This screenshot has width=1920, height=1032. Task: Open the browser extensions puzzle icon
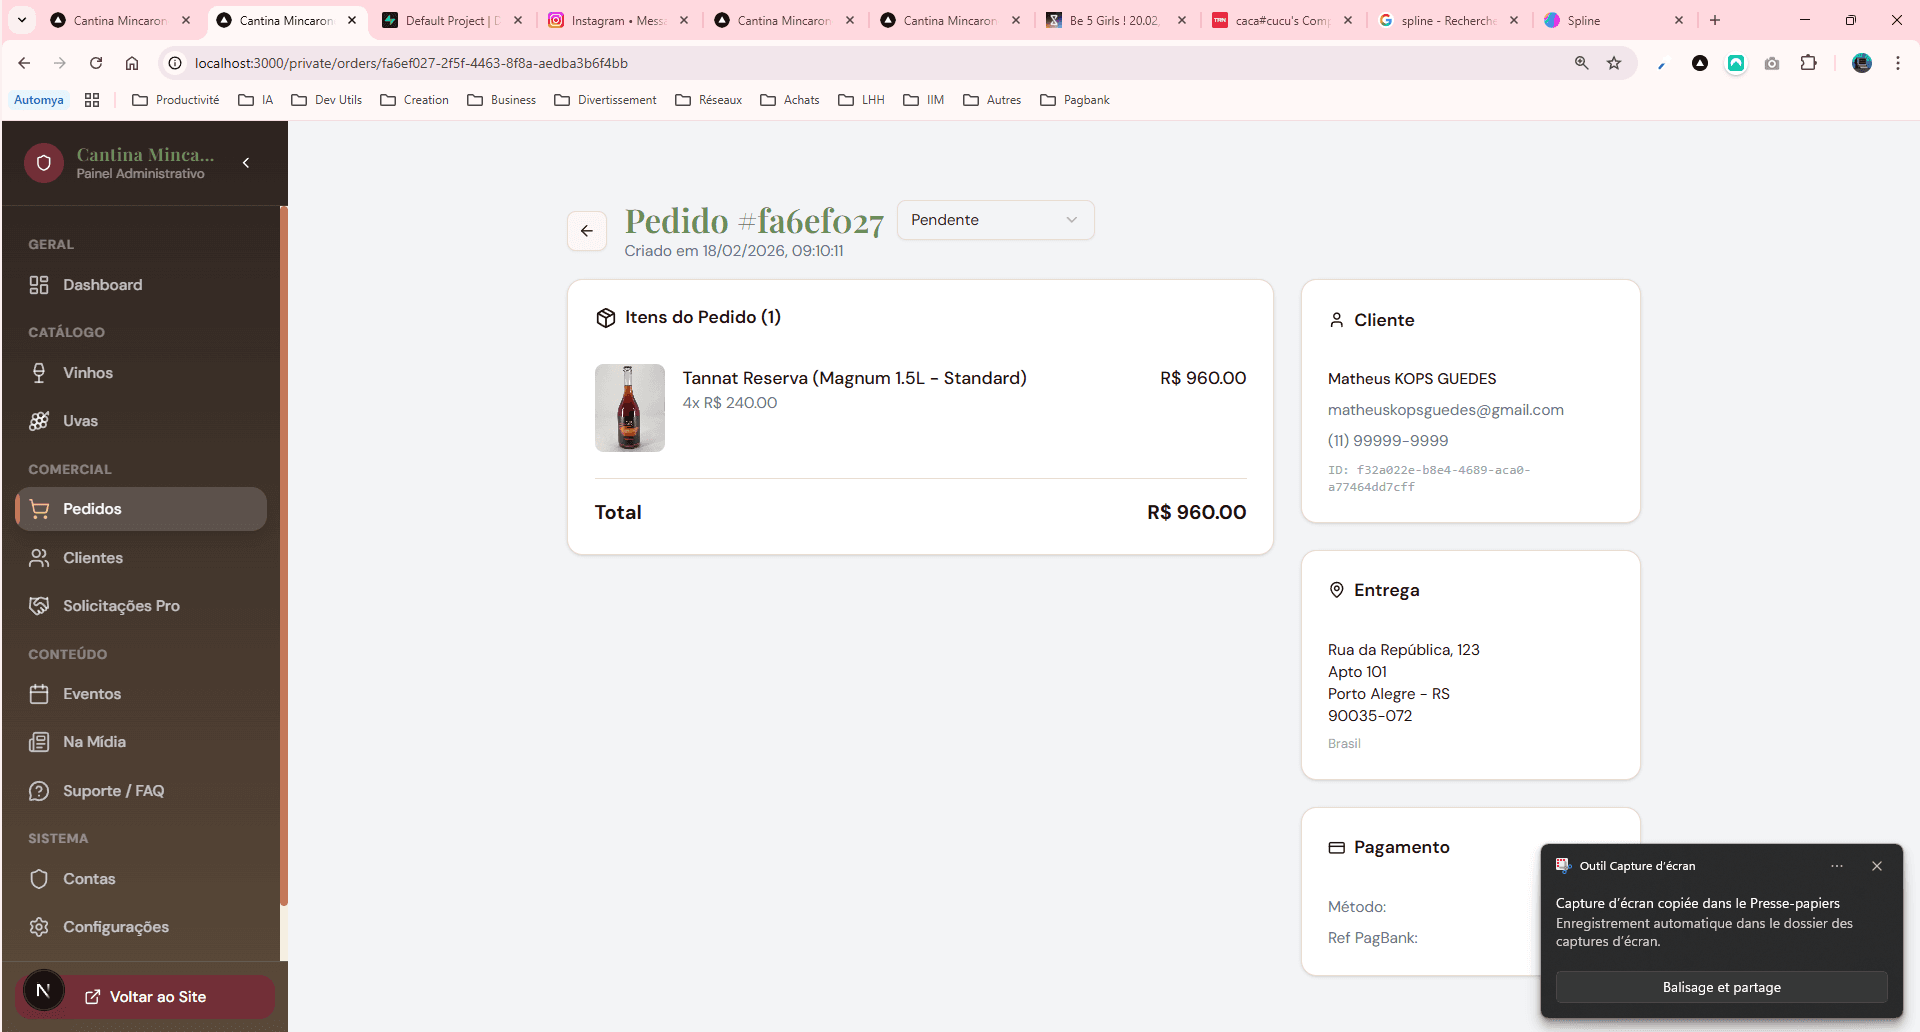(1808, 63)
